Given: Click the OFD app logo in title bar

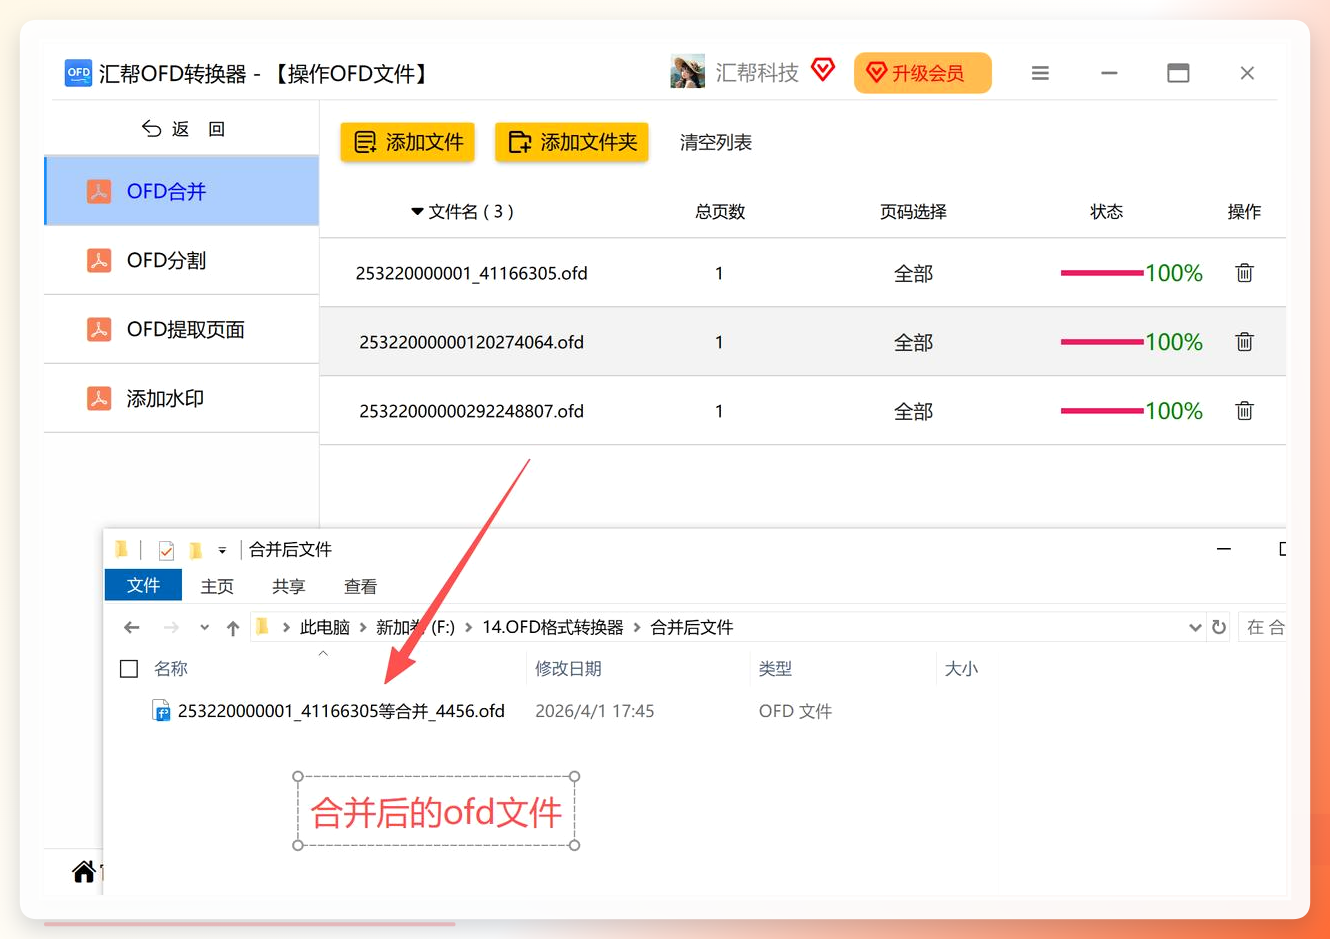Looking at the screenshot, I should click(78, 73).
